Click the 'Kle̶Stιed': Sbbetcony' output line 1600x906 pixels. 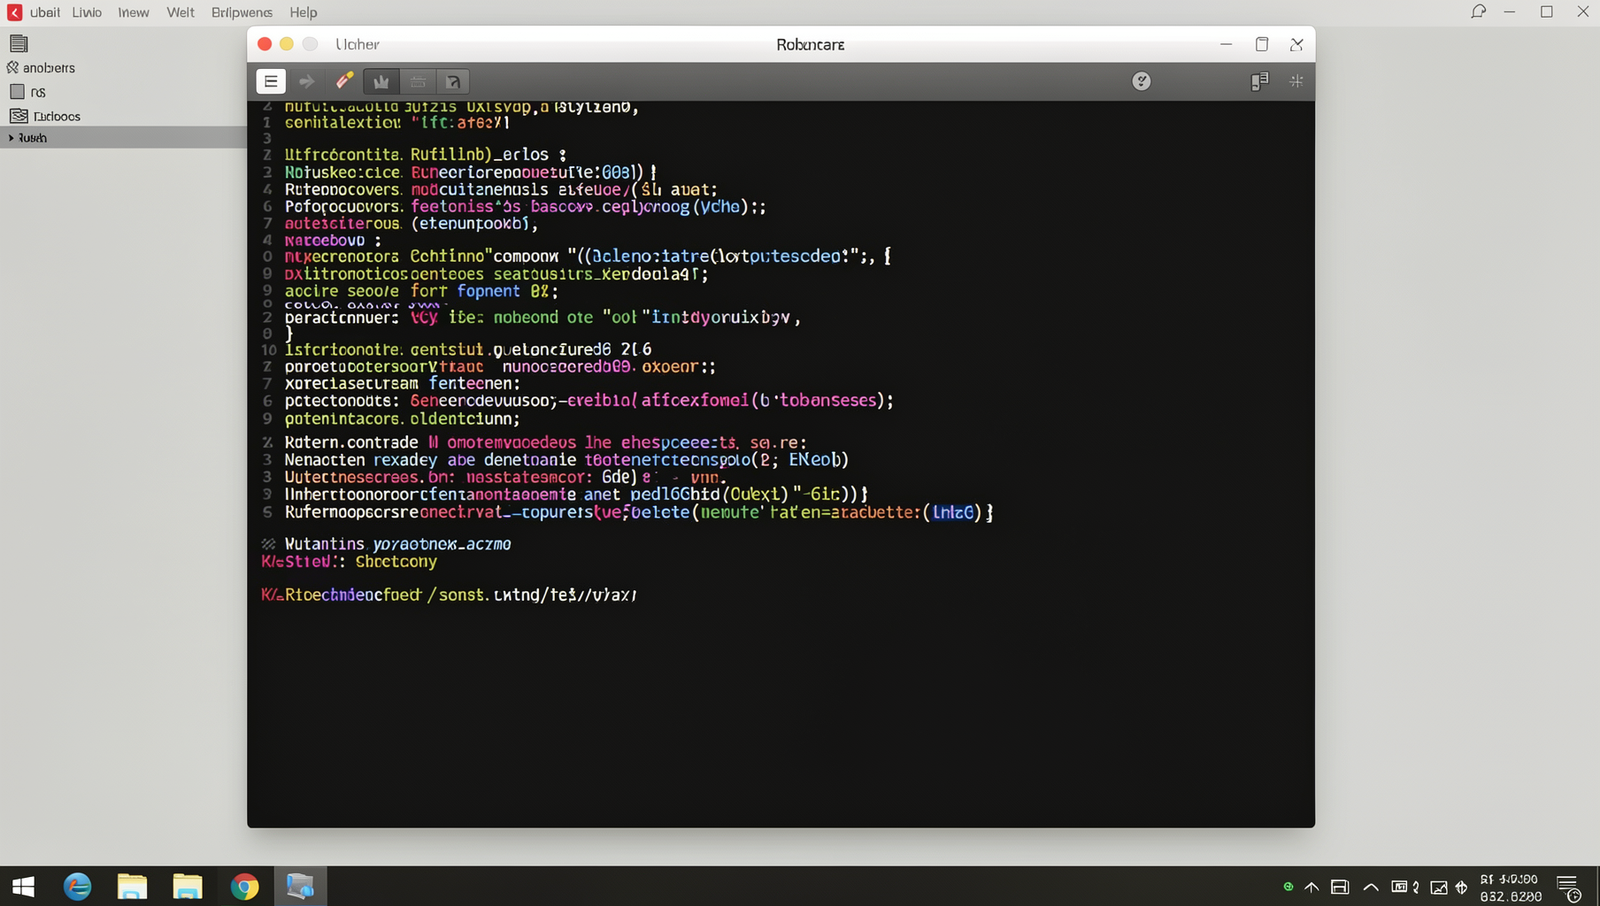[349, 562]
